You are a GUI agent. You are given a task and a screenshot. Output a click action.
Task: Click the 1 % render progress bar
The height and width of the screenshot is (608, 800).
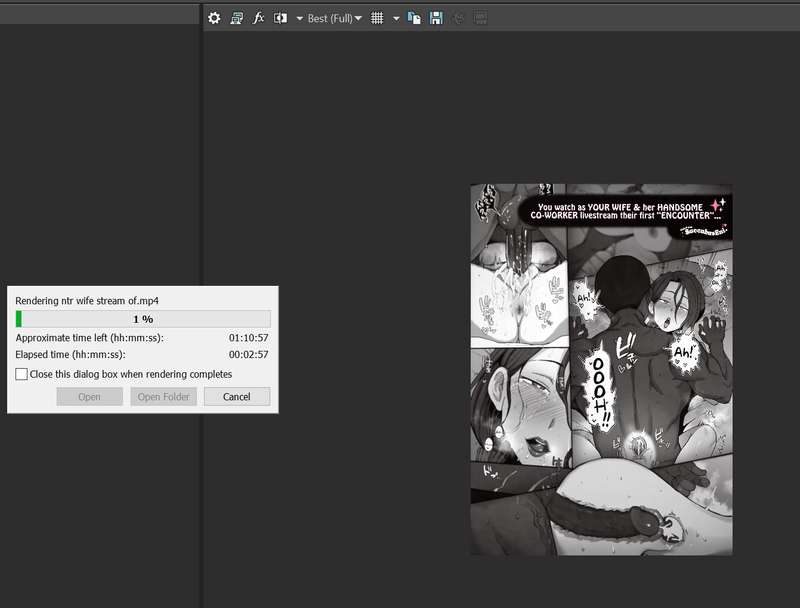coord(143,319)
